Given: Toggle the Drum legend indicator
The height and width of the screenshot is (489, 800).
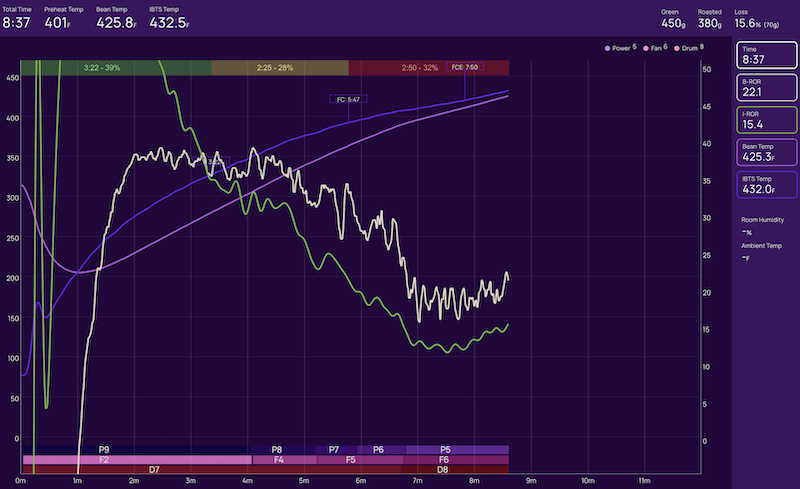Looking at the screenshot, I should [677, 47].
